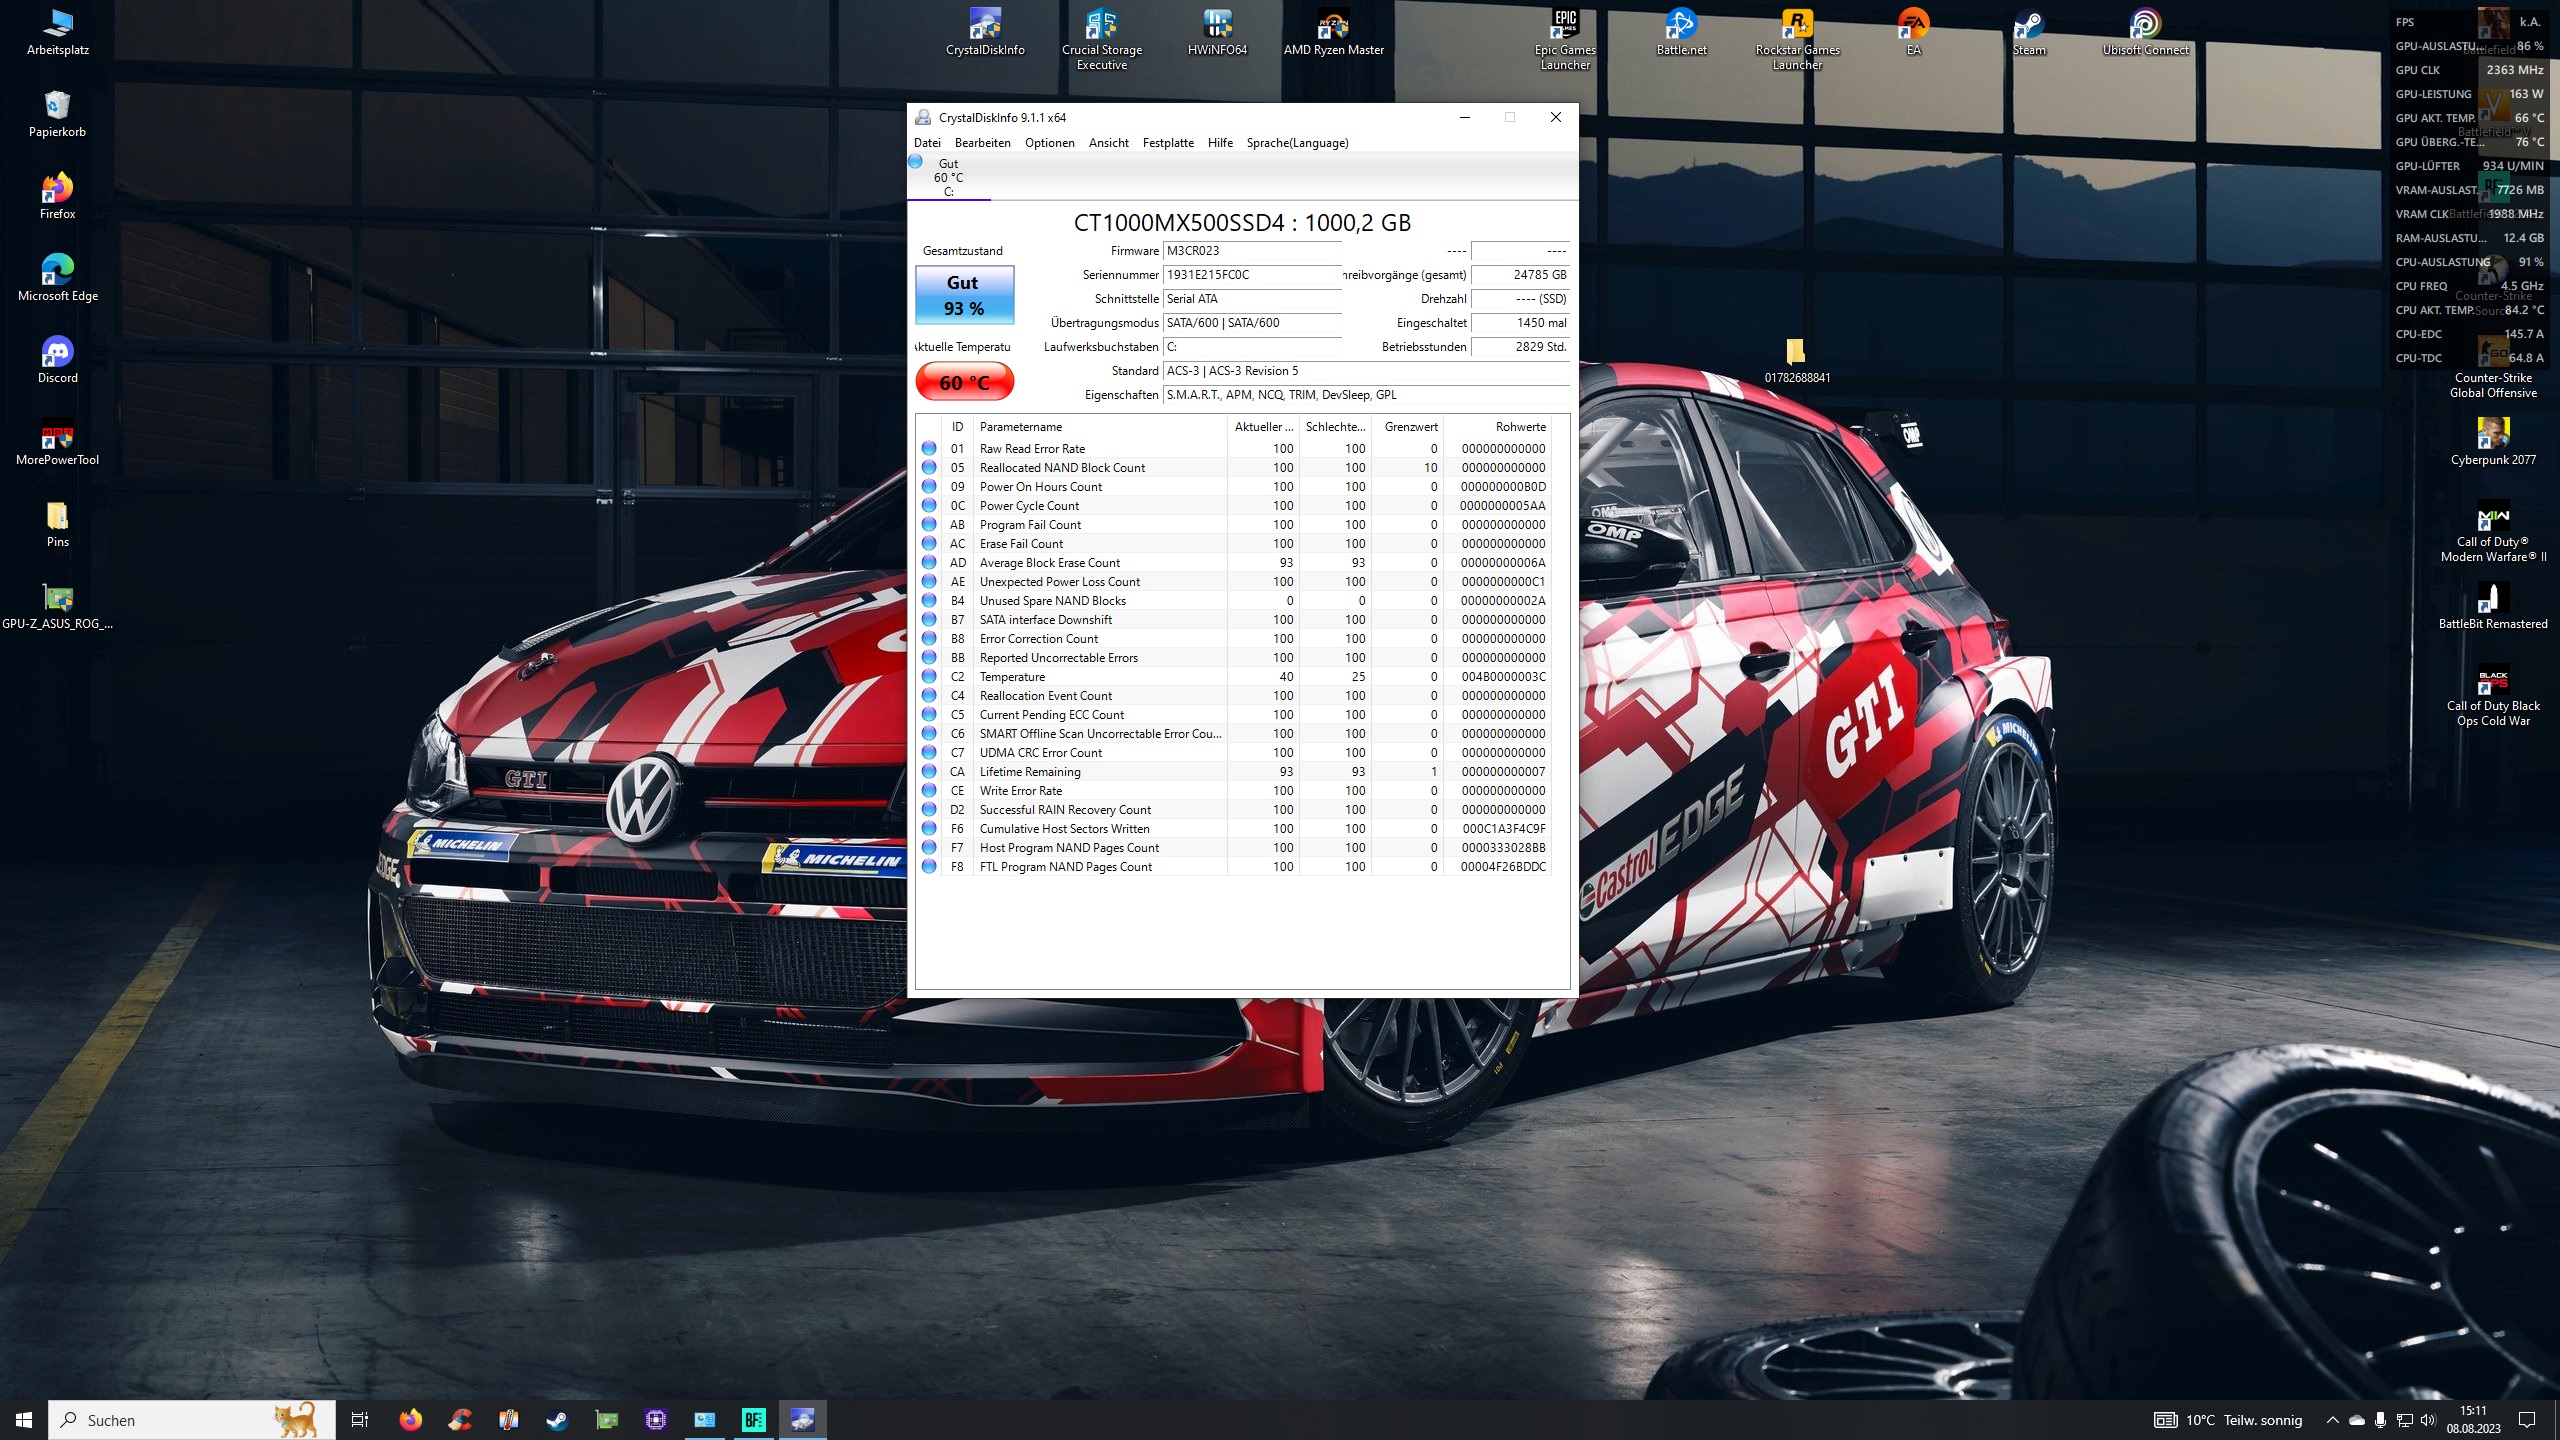Click the Steam icon in taskbar
This screenshot has width=2560, height=1440.
(557, 1419)
